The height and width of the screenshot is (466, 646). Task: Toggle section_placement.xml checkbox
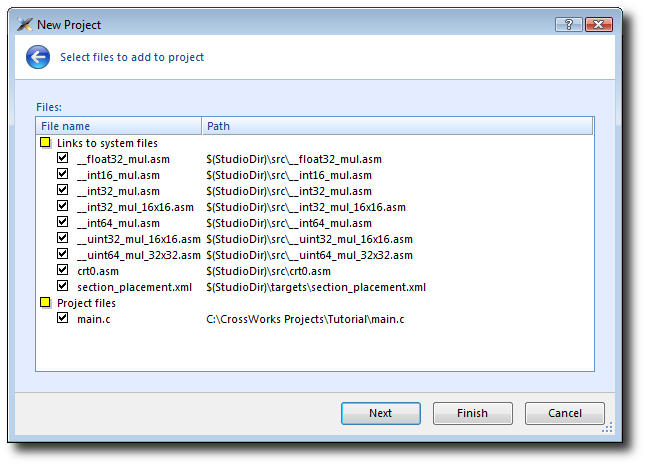pyautogui.click(x=63, y=287)
